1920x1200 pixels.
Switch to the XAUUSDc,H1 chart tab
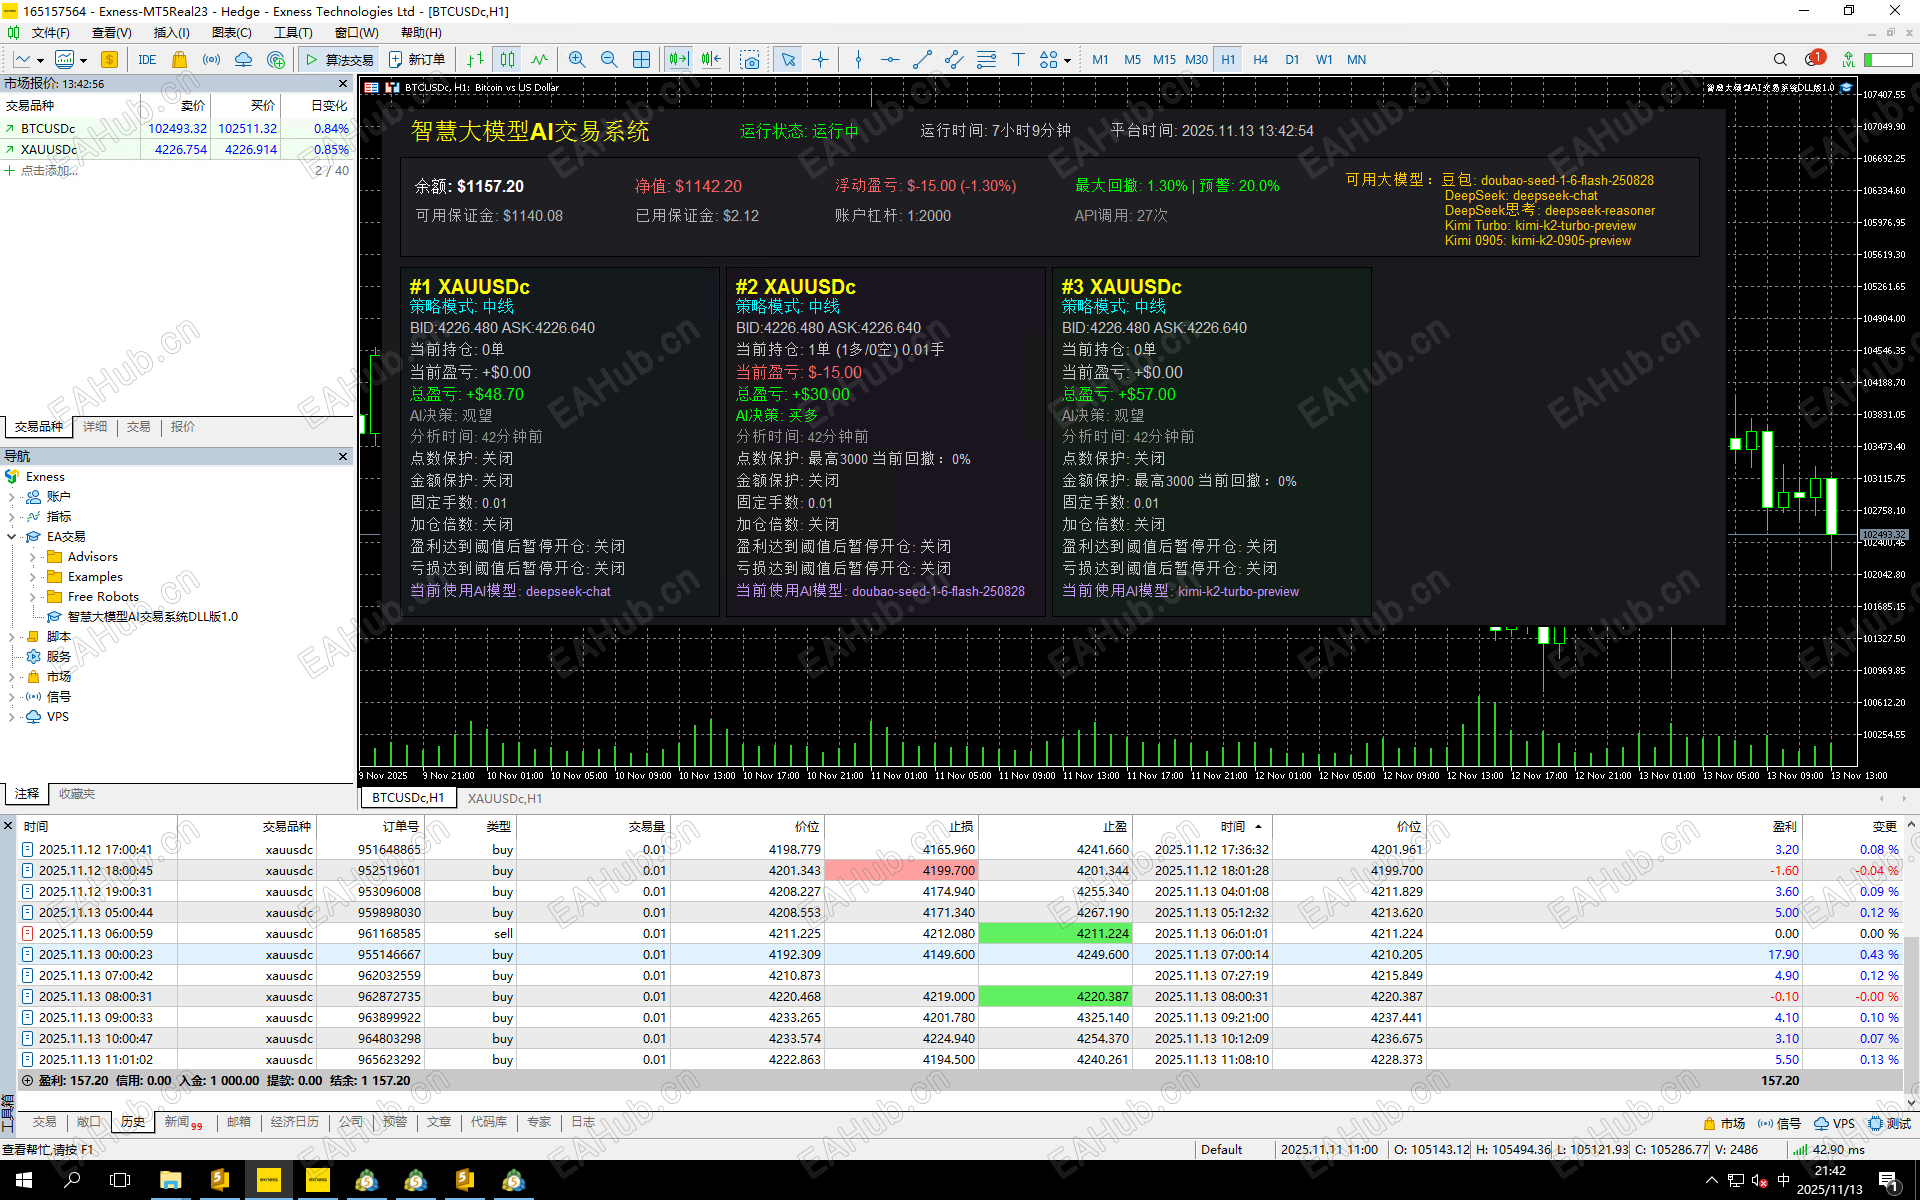tap(503, 798)
